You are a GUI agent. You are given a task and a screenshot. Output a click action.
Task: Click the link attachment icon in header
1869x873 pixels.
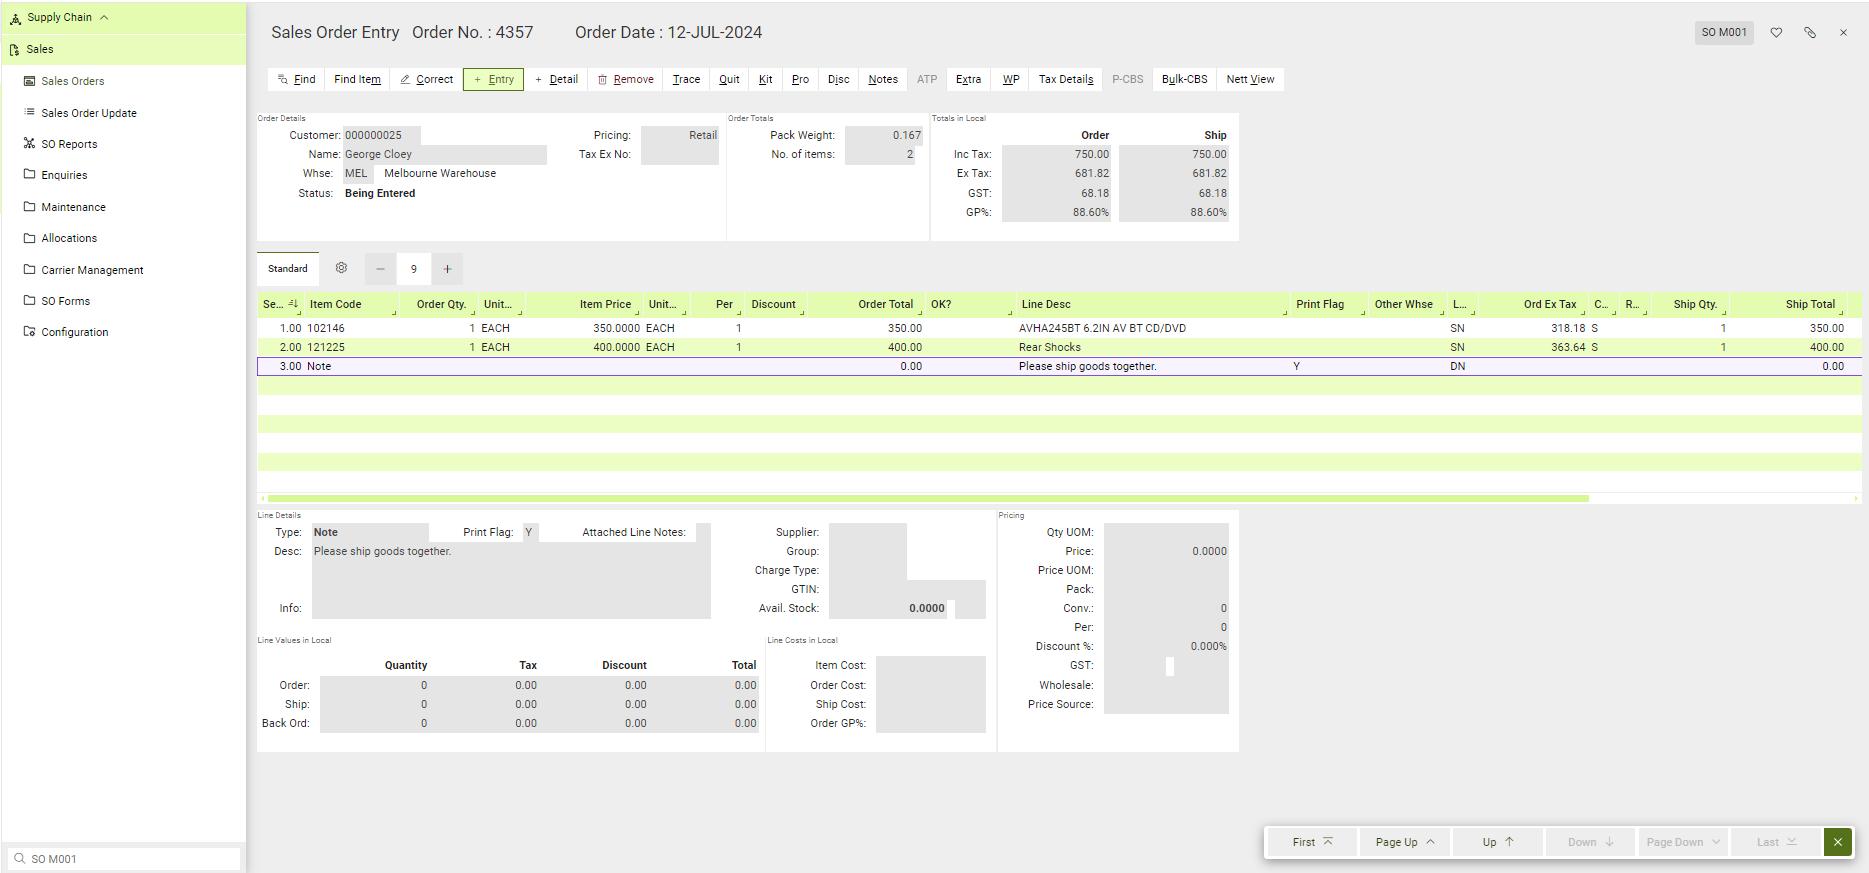coord(1810,33)
